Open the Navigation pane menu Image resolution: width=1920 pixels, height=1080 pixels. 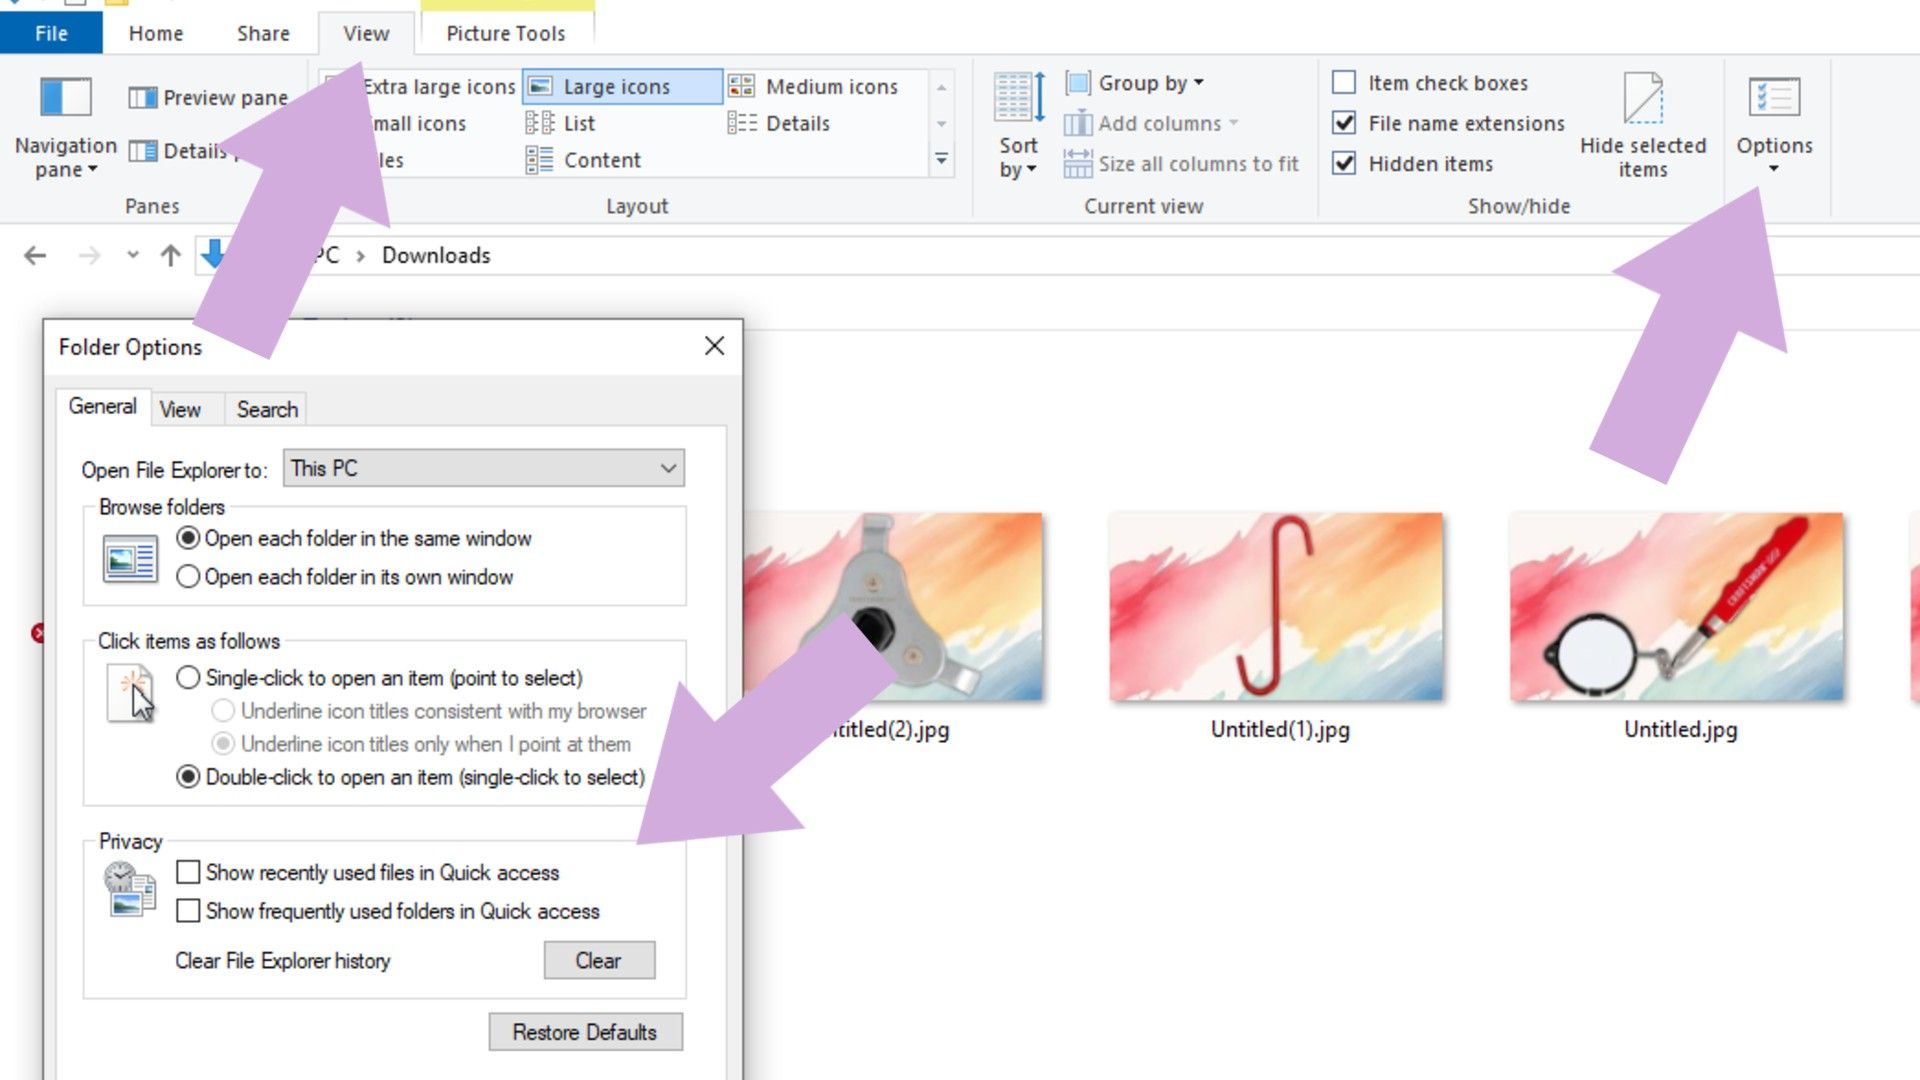pyautogui.click(x=65, y=127)
